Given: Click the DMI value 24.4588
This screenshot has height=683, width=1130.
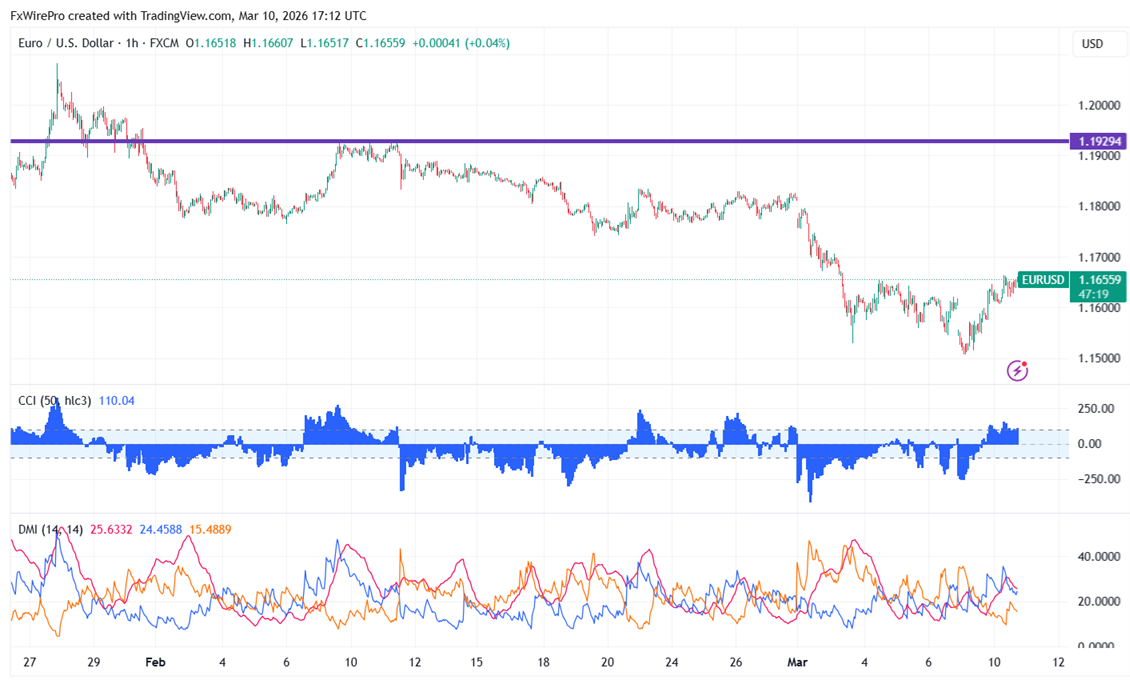Looking at the screenshot, I should click(x=161, y=530).
